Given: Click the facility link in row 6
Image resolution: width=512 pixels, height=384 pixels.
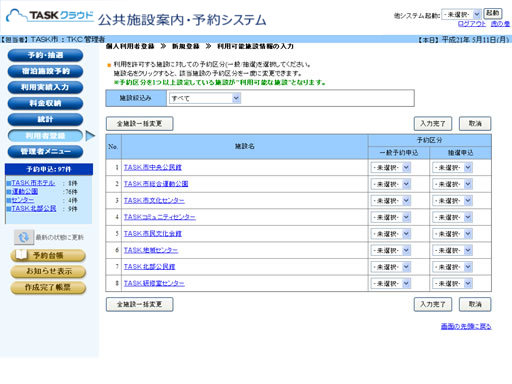Looking at the screenshot, I should click(151, 250).
